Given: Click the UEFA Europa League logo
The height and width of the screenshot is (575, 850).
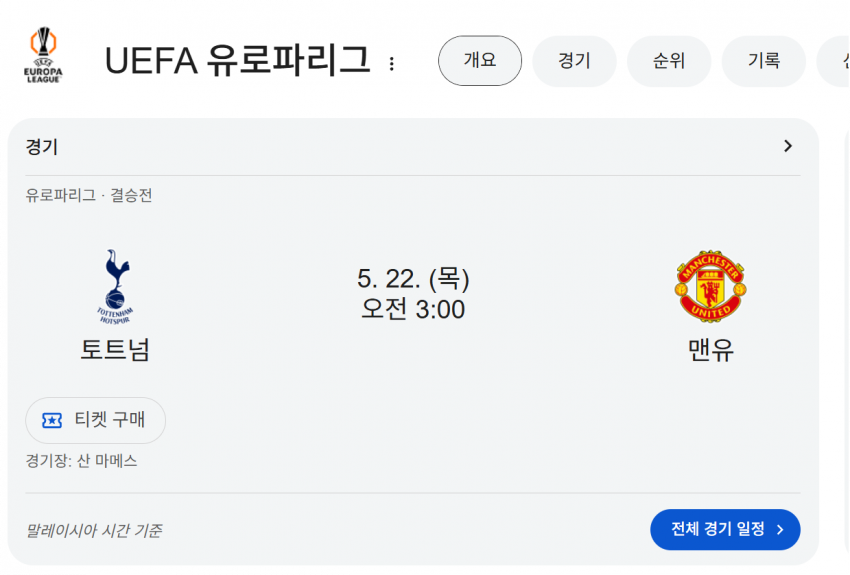Looking at the screenshot, I should (43, 55).
